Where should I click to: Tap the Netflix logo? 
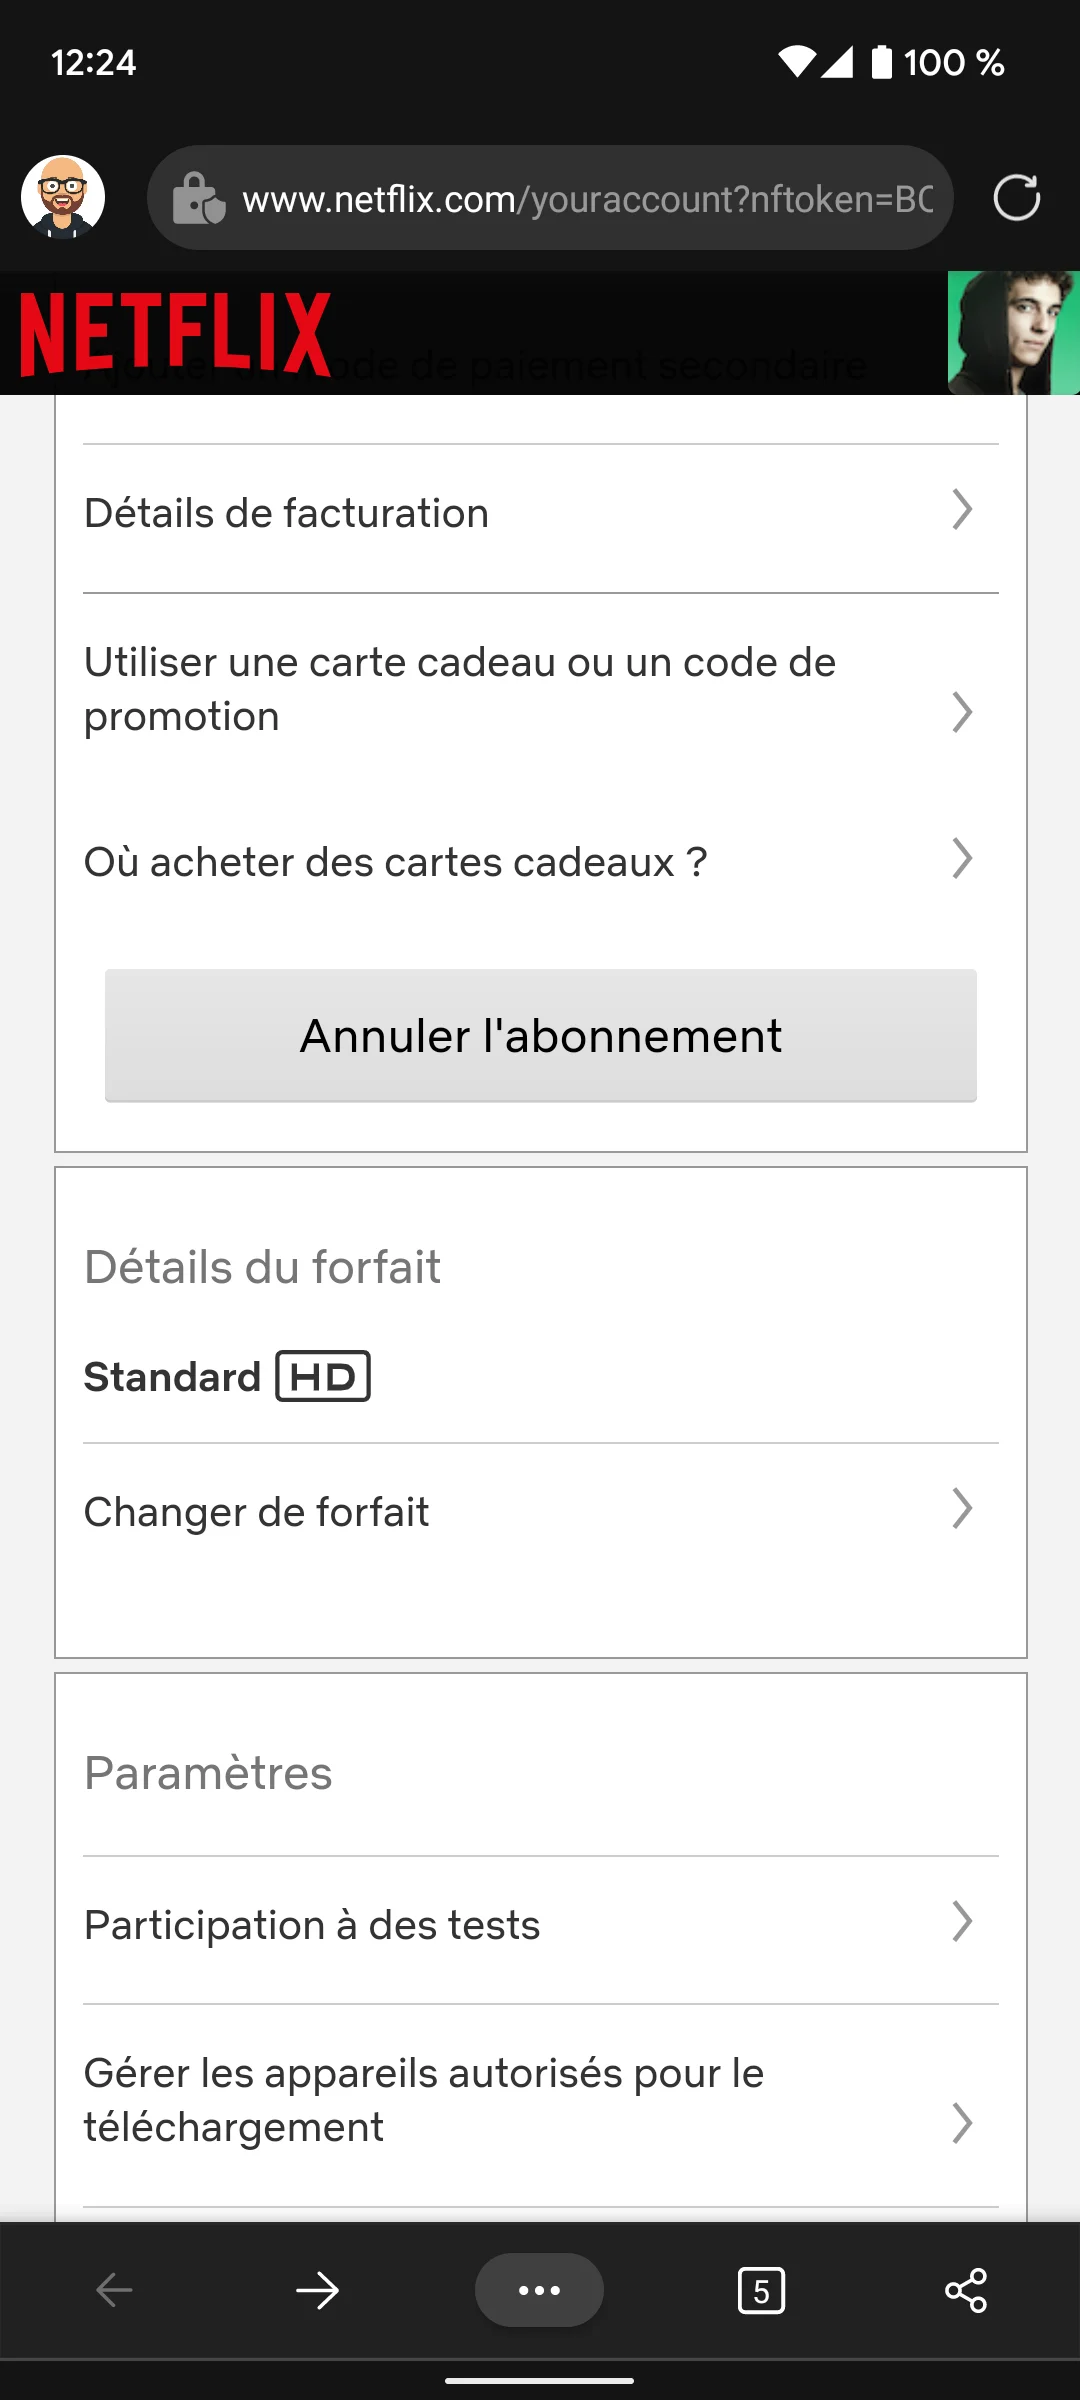point(175,334)
